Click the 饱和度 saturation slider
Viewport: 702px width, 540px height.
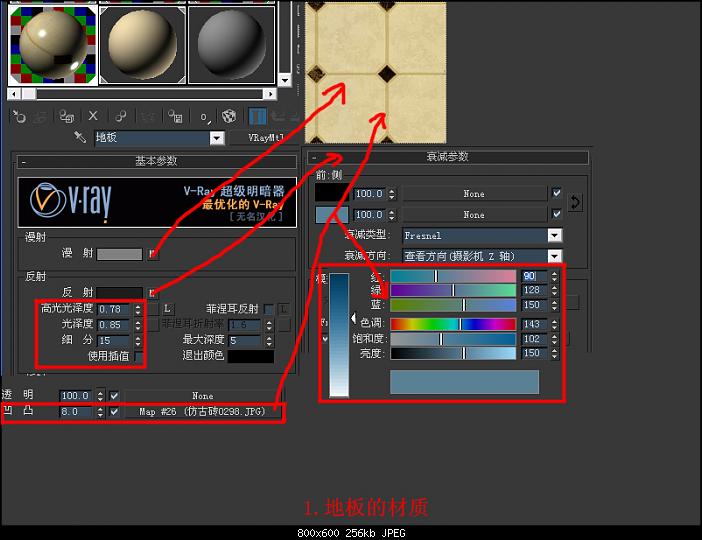click(453, 339)
